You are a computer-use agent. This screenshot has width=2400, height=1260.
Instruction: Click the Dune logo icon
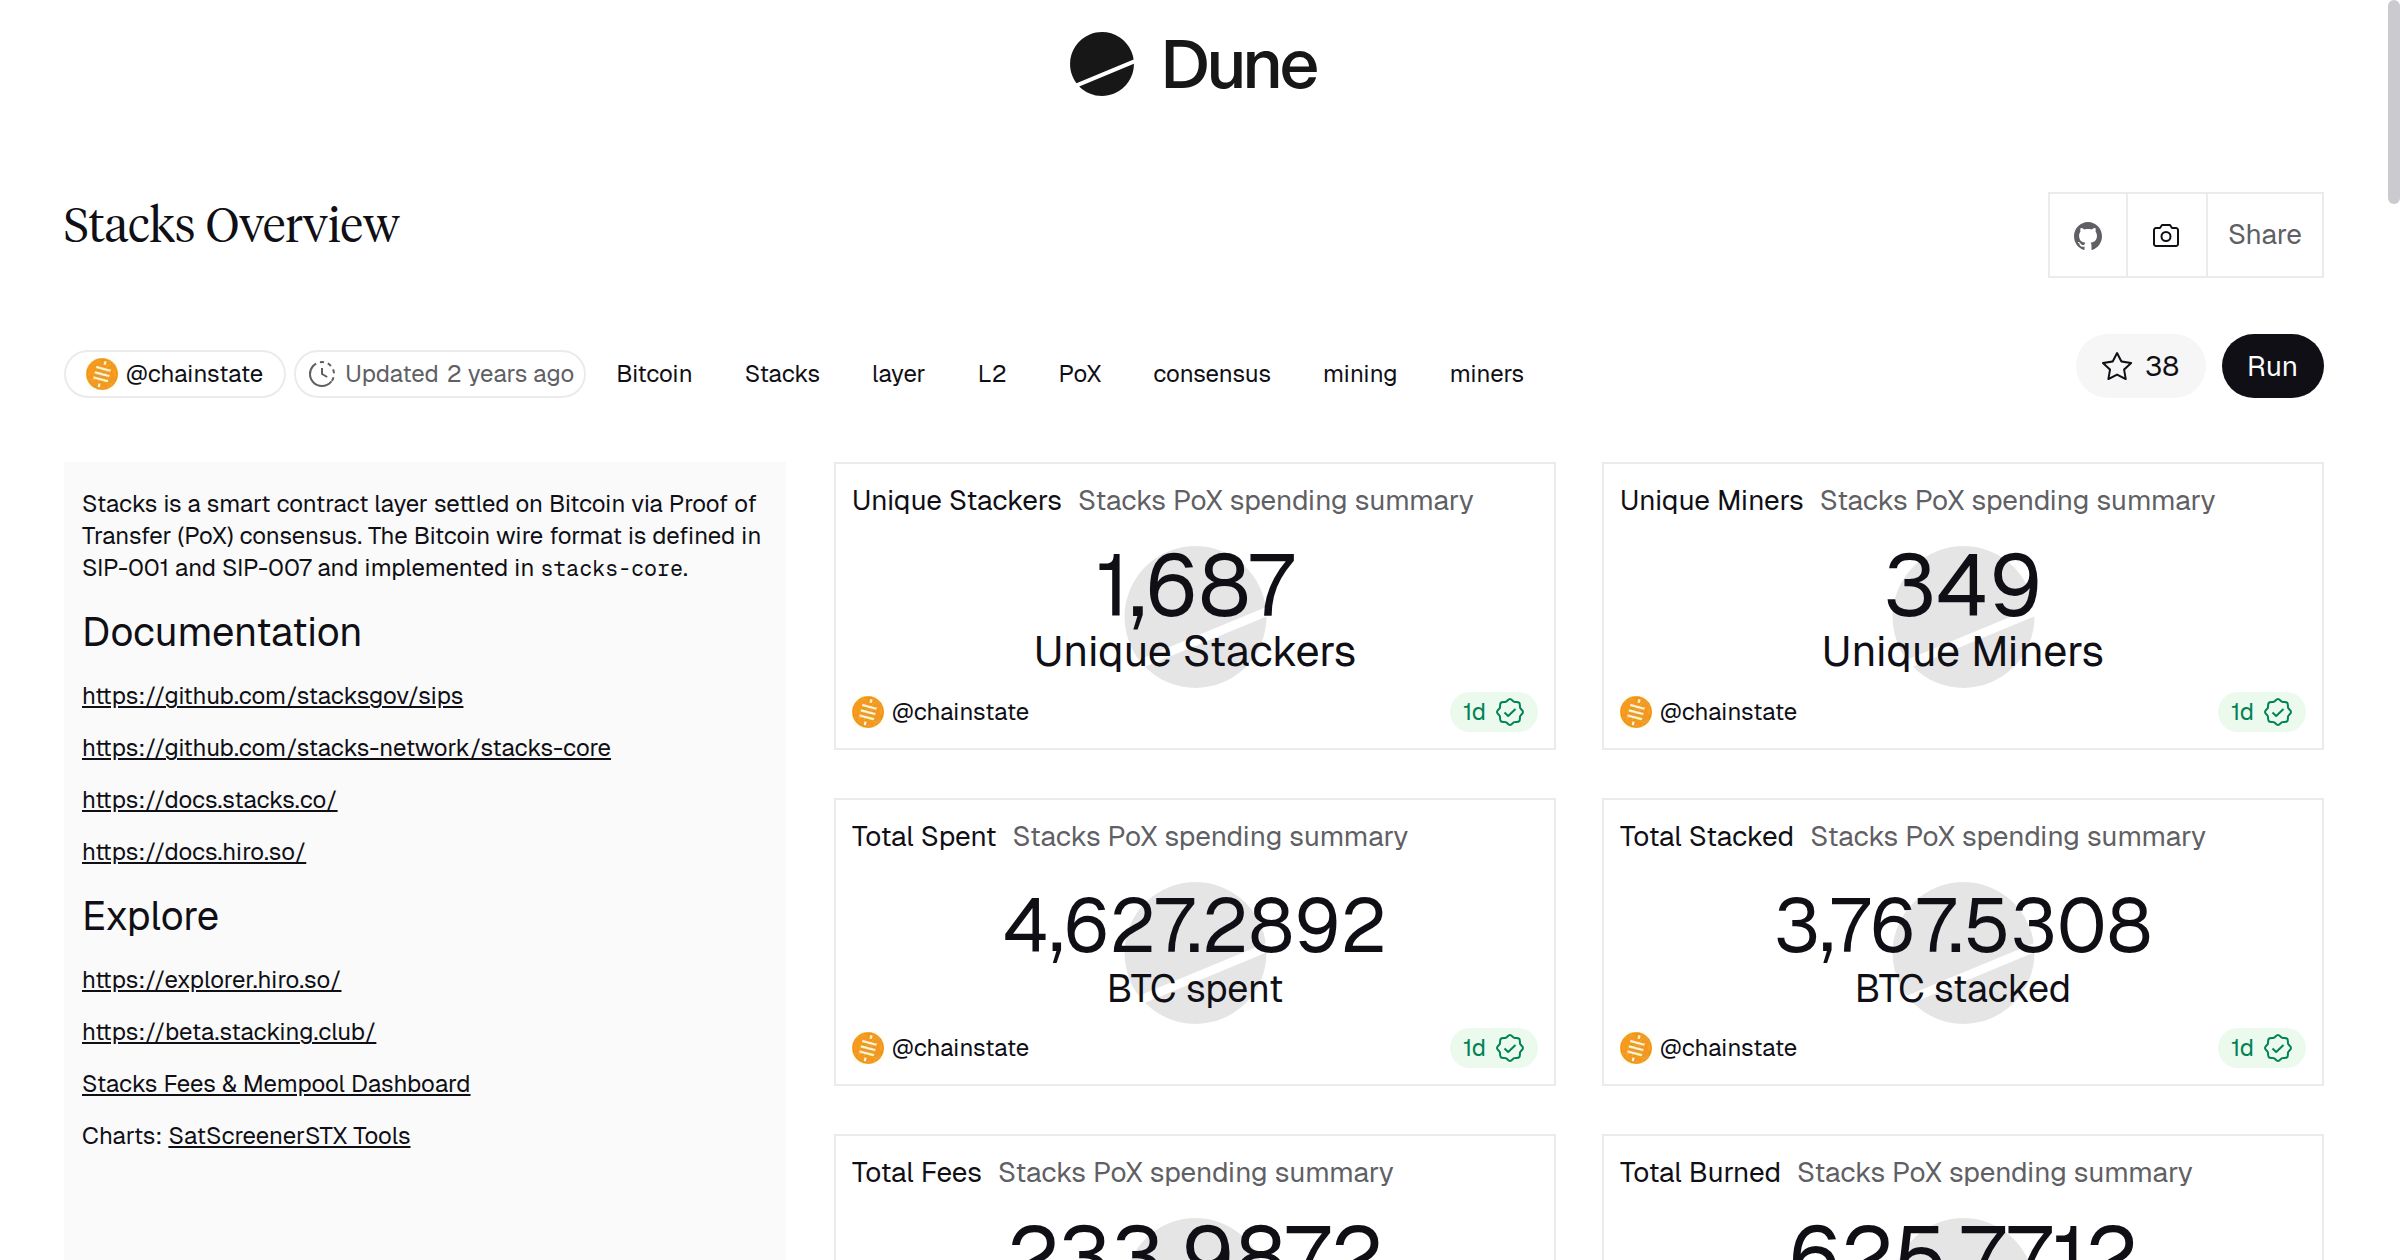pyautogui.click(x=1101, y=65)
